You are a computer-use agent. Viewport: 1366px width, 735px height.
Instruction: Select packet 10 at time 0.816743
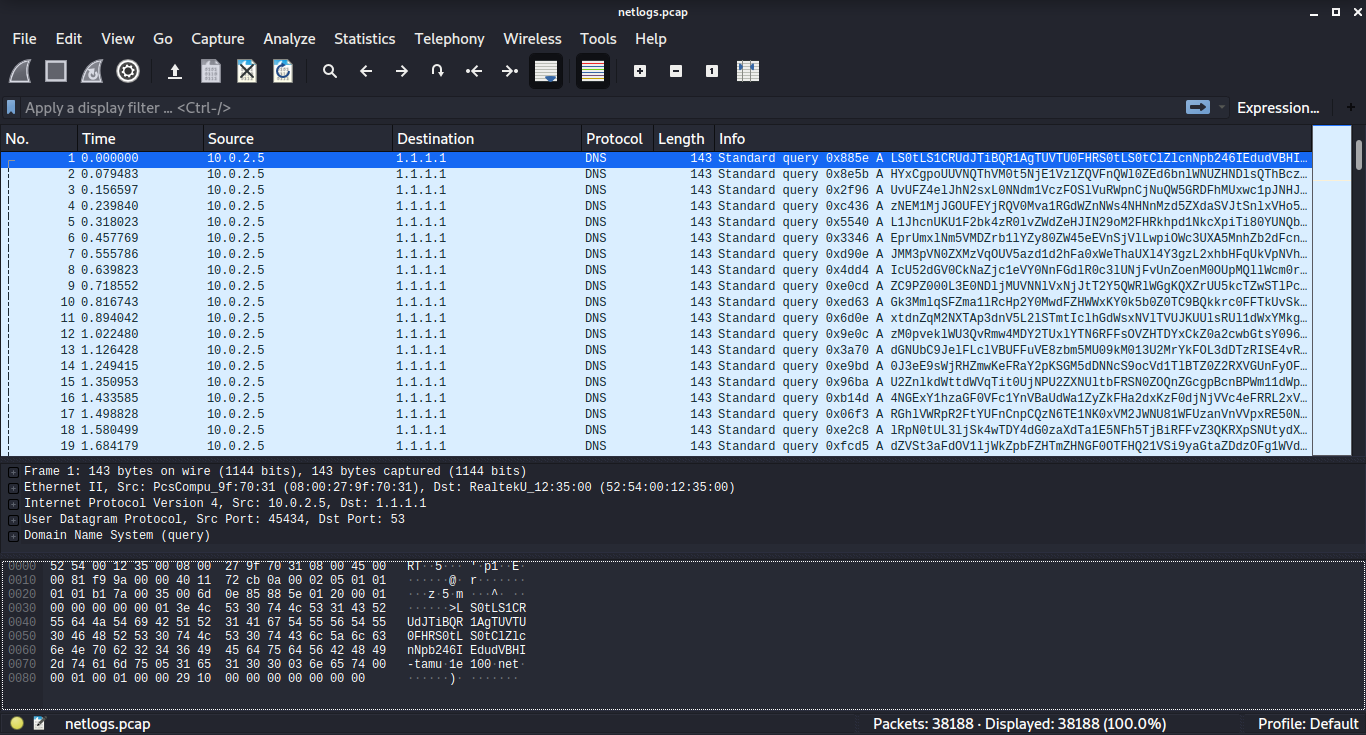[x=656, y=302]
